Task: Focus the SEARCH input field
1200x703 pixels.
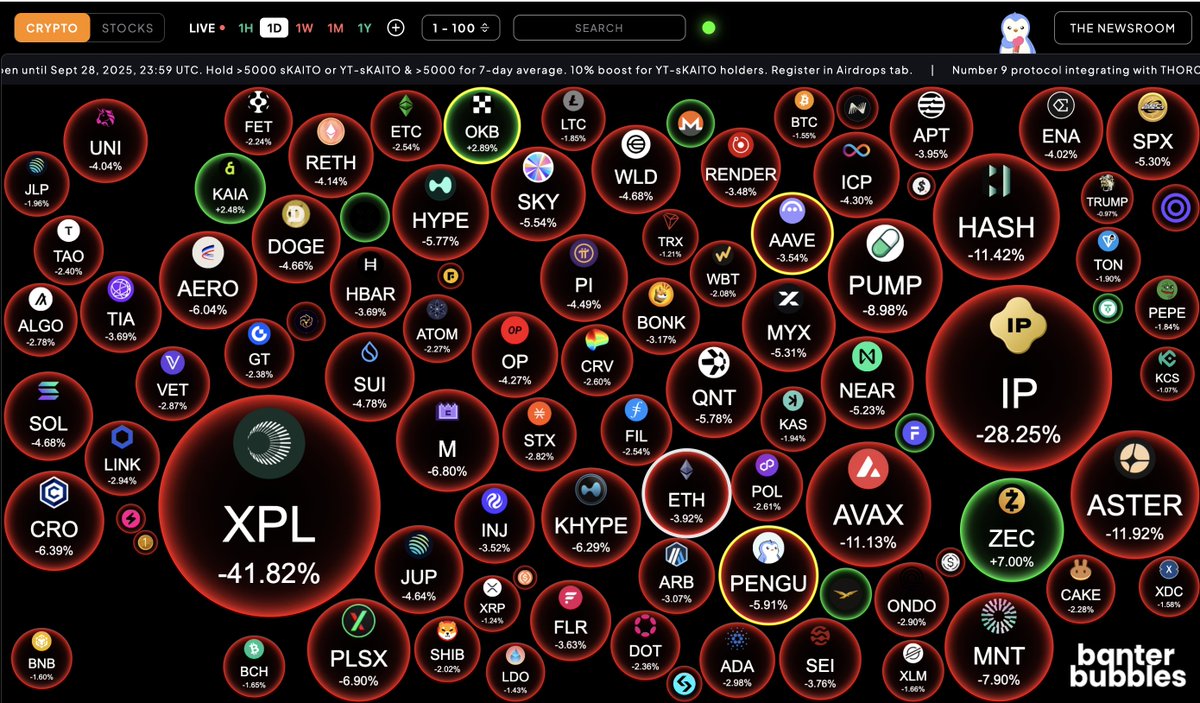Action: point(599,28)
